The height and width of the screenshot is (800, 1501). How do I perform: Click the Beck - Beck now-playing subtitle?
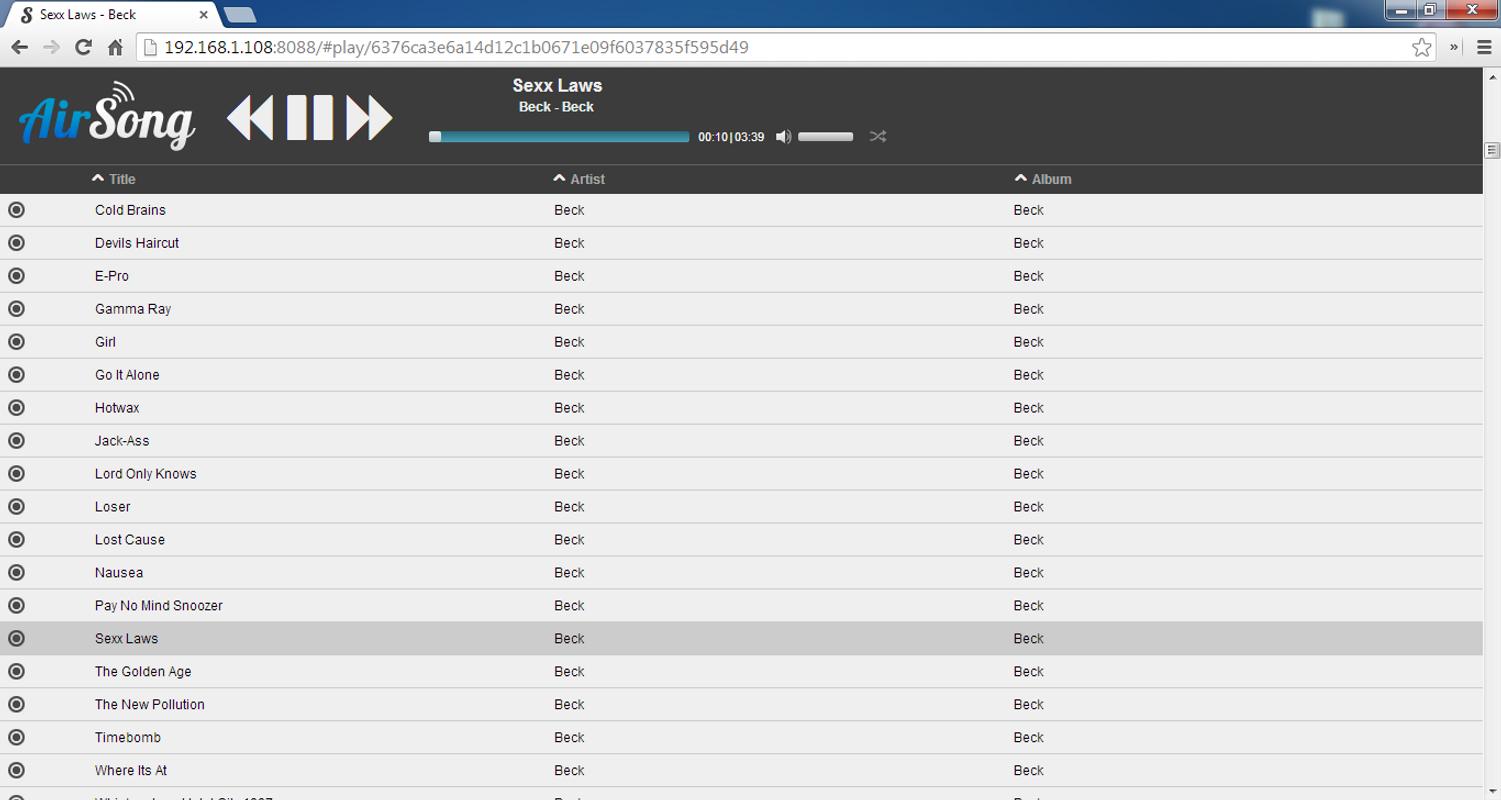tap(556, 107)
